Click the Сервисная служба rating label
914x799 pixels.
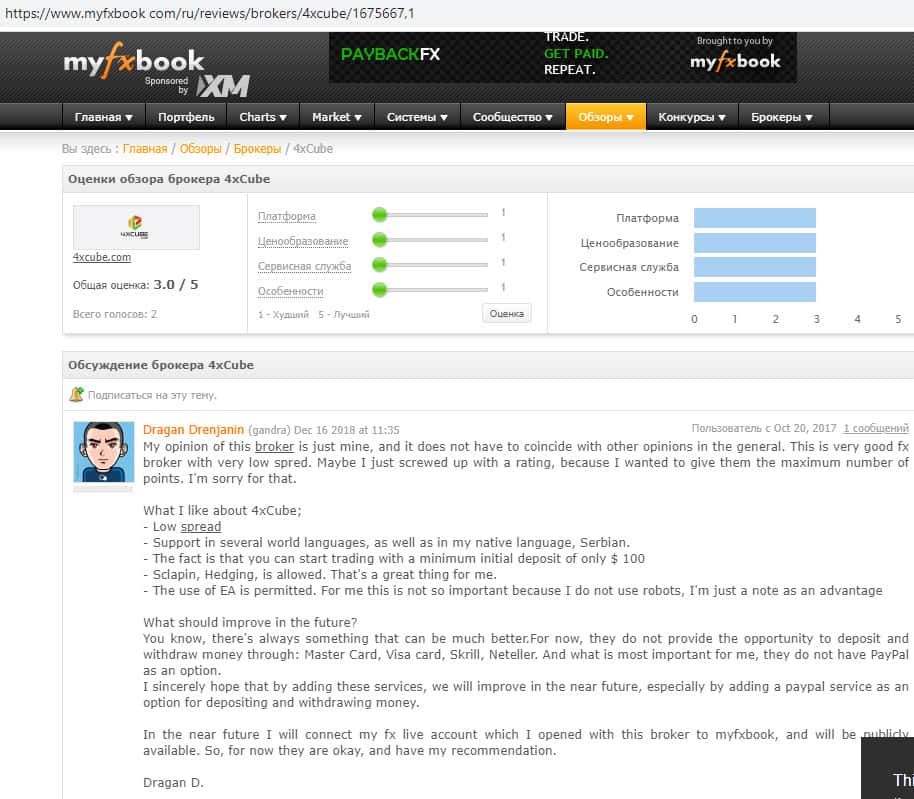click(304, 266)
